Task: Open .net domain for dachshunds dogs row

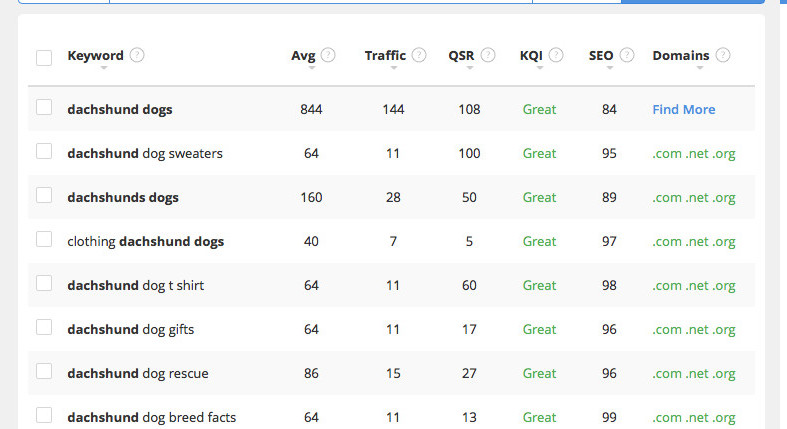Action: [x=697, y=198]
